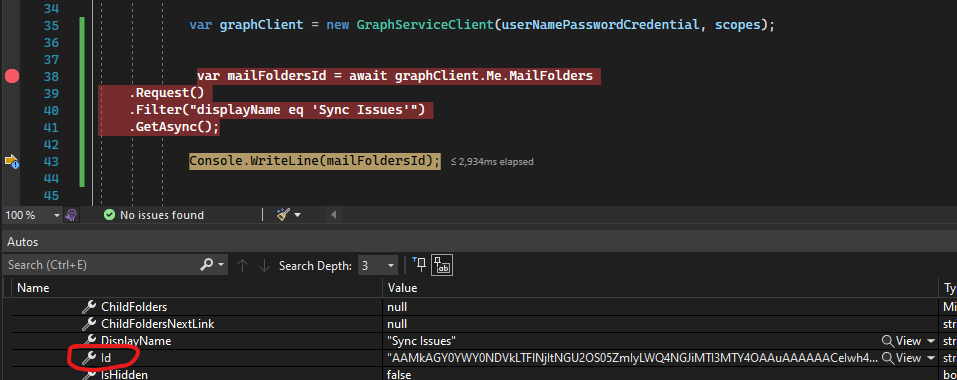
Task: Click line number 36 in the gutter
Action: click(x=51, y=42)
